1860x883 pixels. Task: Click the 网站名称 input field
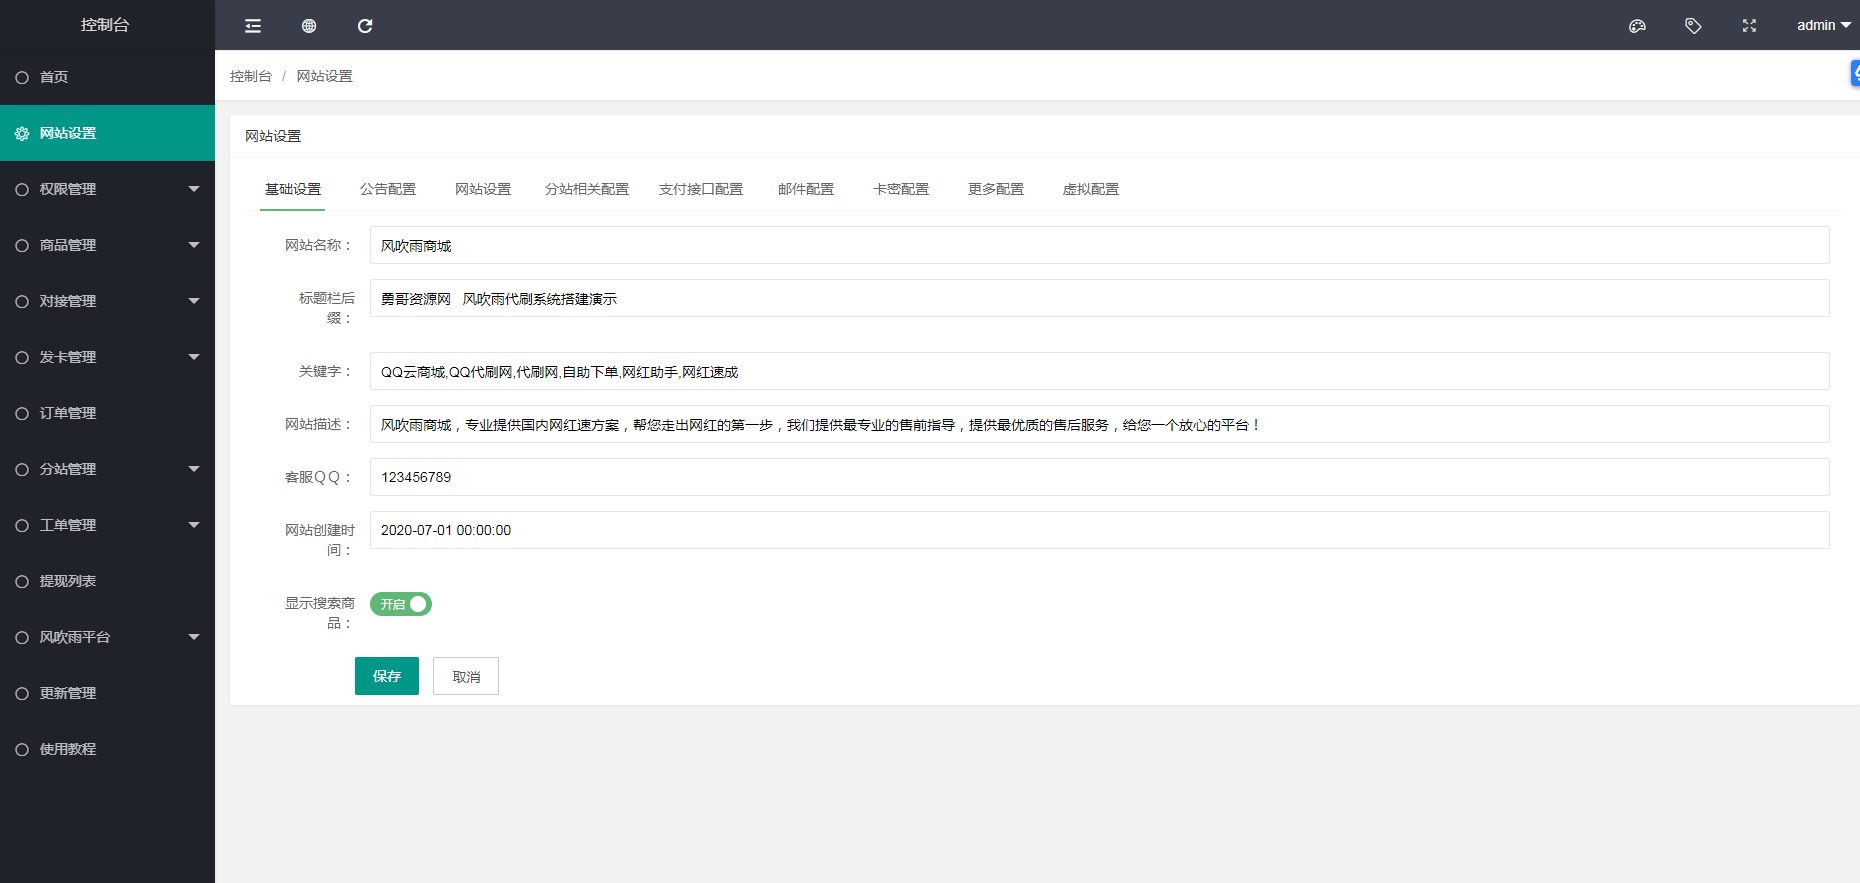tap(1099, 245)
